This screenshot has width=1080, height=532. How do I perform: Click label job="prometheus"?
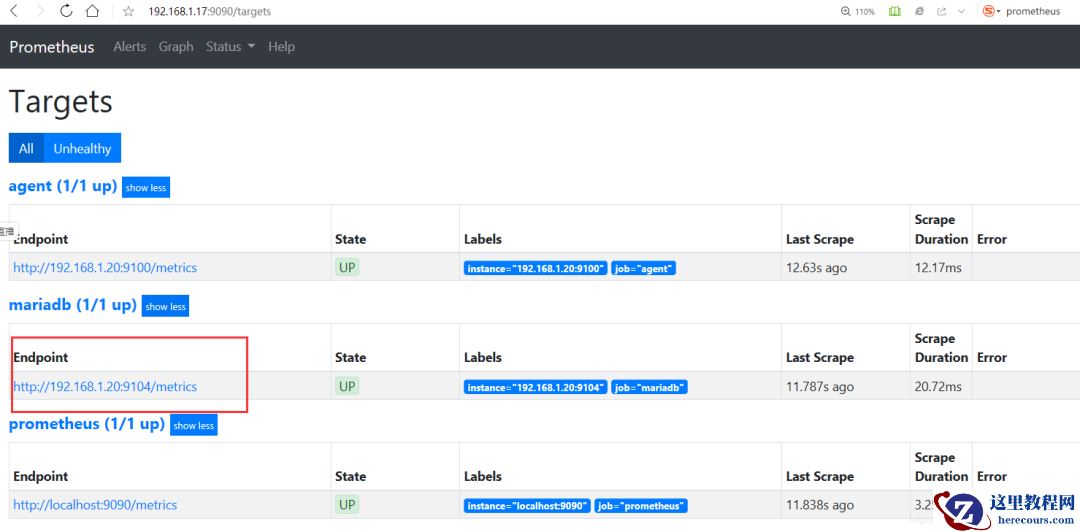pyautogui.click(x=641, y=507)
